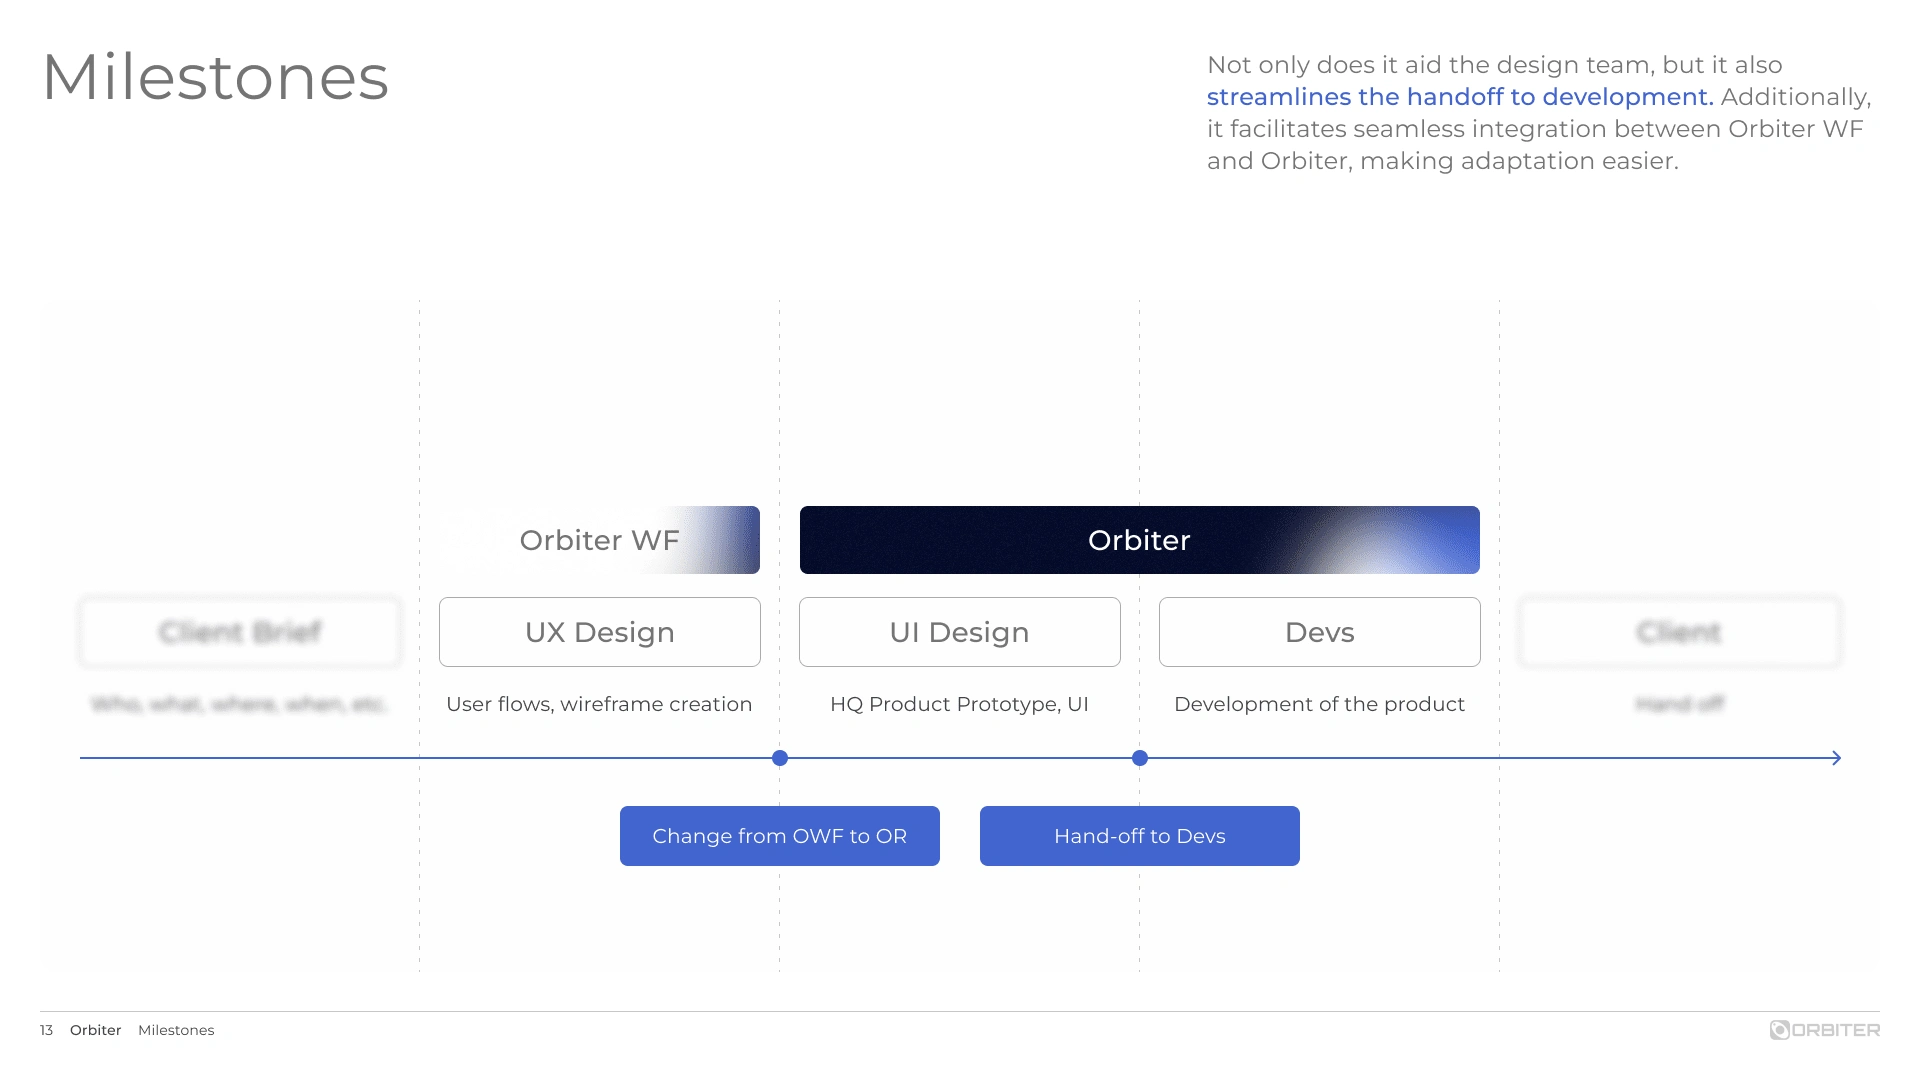Open the streamlines the handoff to development link
The width and height of the screenshot is (1920, 1080).
click(1460, 97)
